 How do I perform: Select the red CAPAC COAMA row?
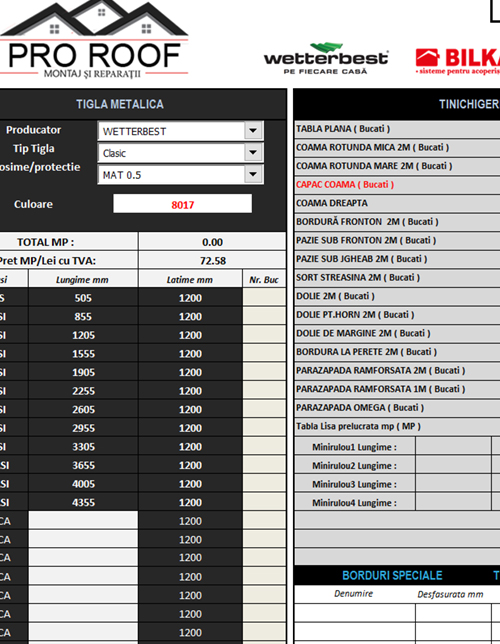click(397, 184)
